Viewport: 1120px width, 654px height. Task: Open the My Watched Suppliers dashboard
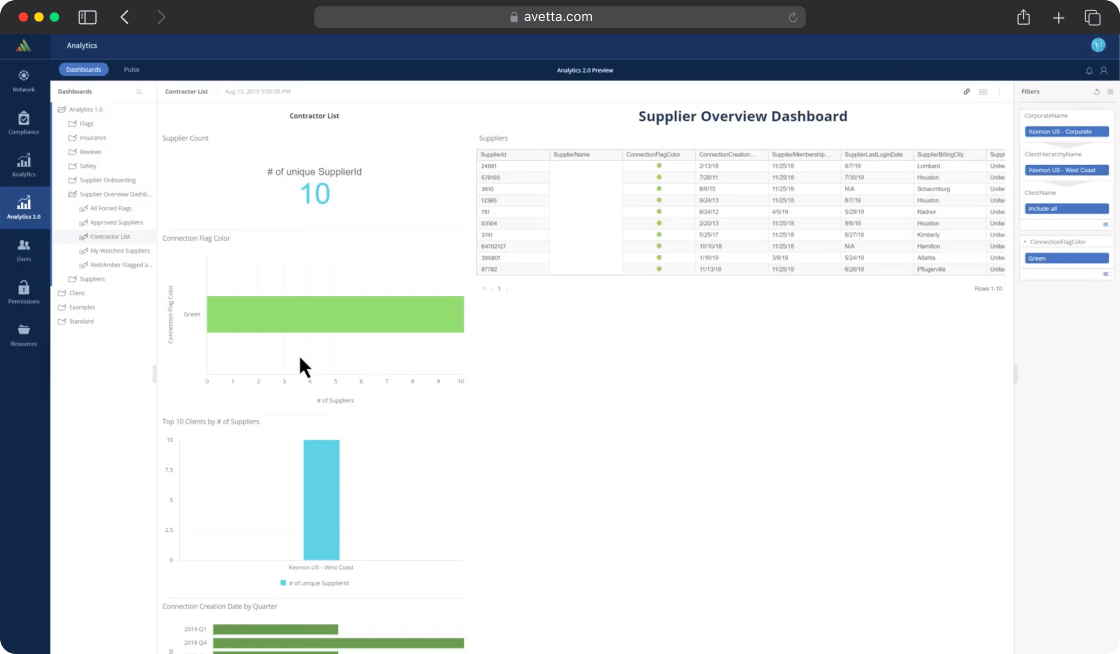point(120,251)
